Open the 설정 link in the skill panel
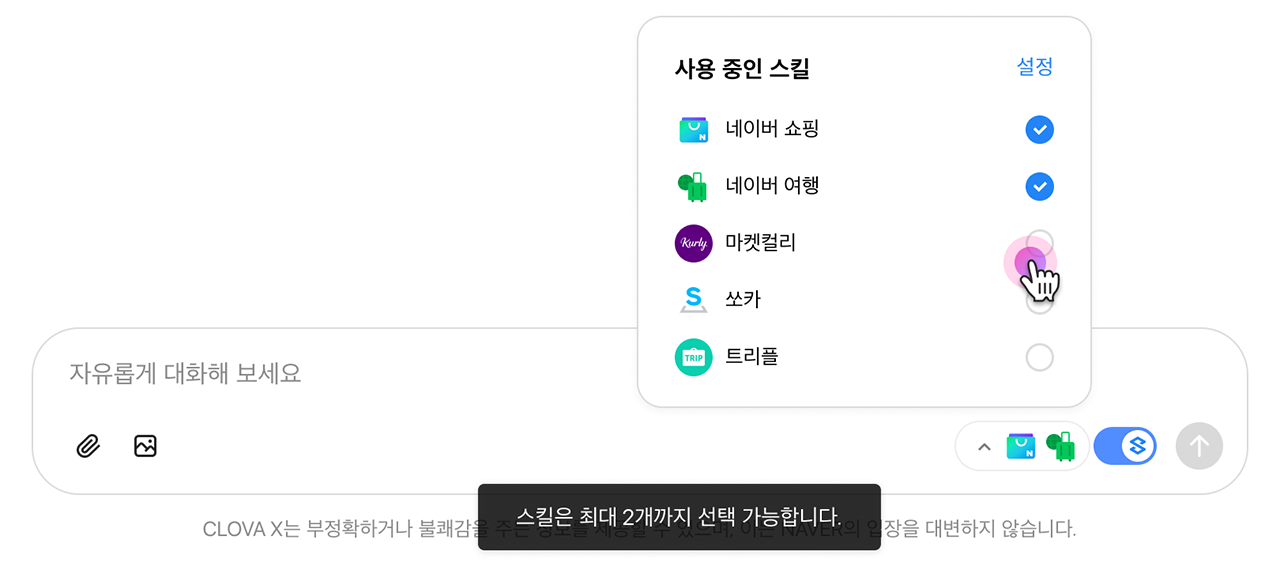Image resolution: width=1280 pixels, height=574 pixels. click(x=1034, y=67)
